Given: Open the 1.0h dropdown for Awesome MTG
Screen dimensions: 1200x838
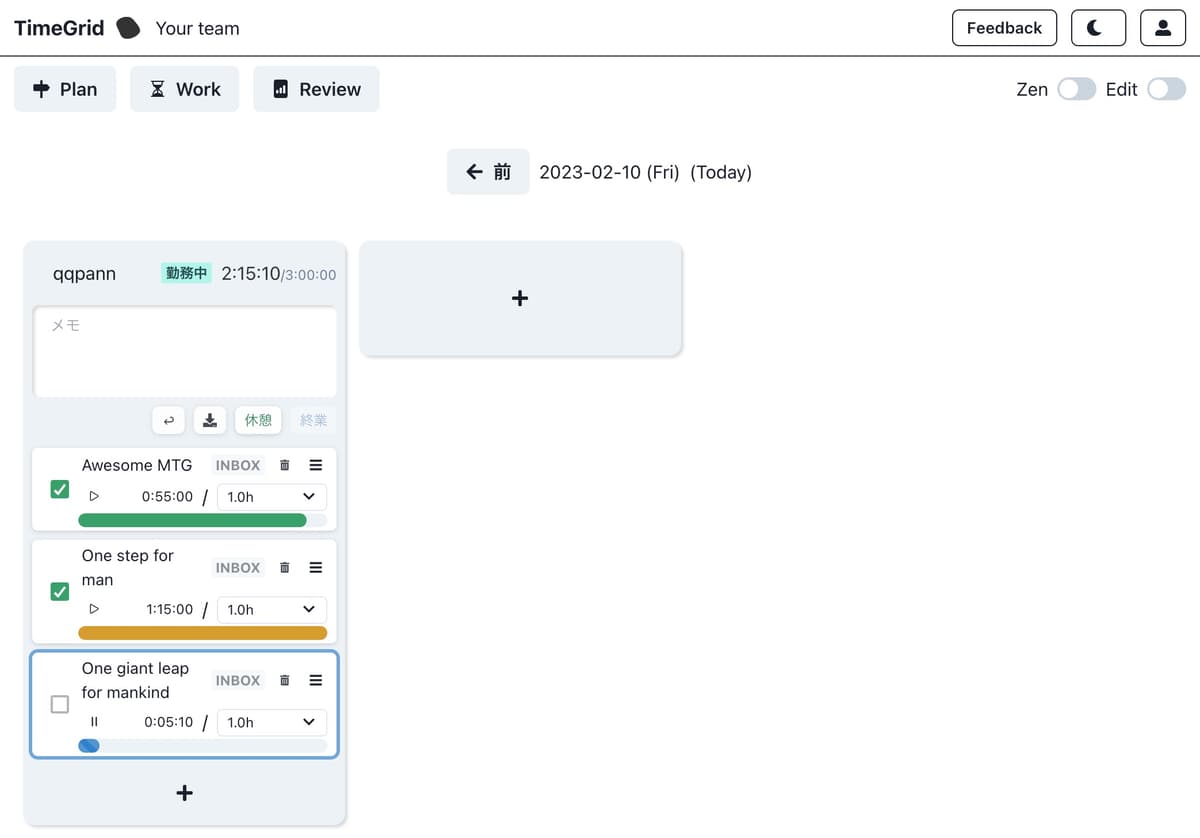Looking at the screenshot, I should tap(271, 496).
